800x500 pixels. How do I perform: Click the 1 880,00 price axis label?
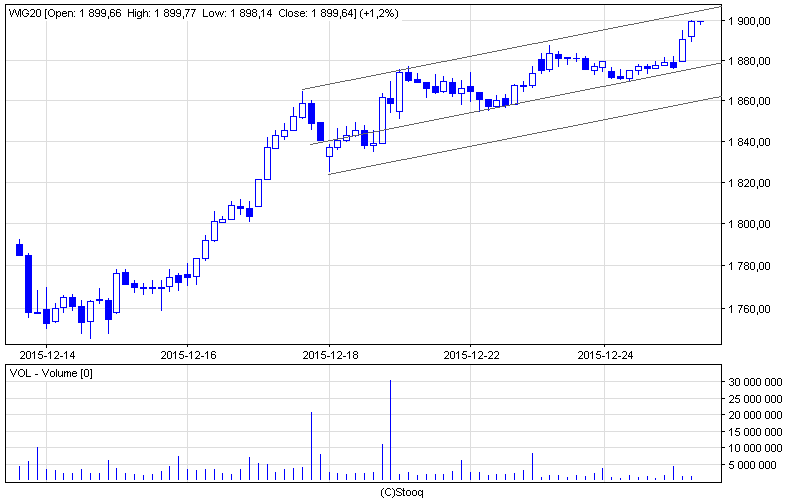[x=749, y=61]
